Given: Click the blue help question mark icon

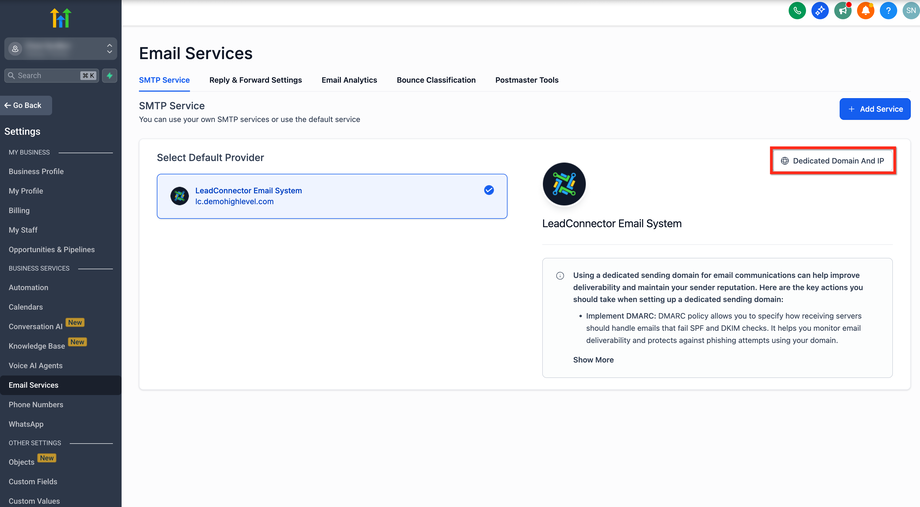Looking at the screenshot, I should (x=888, y=11).
